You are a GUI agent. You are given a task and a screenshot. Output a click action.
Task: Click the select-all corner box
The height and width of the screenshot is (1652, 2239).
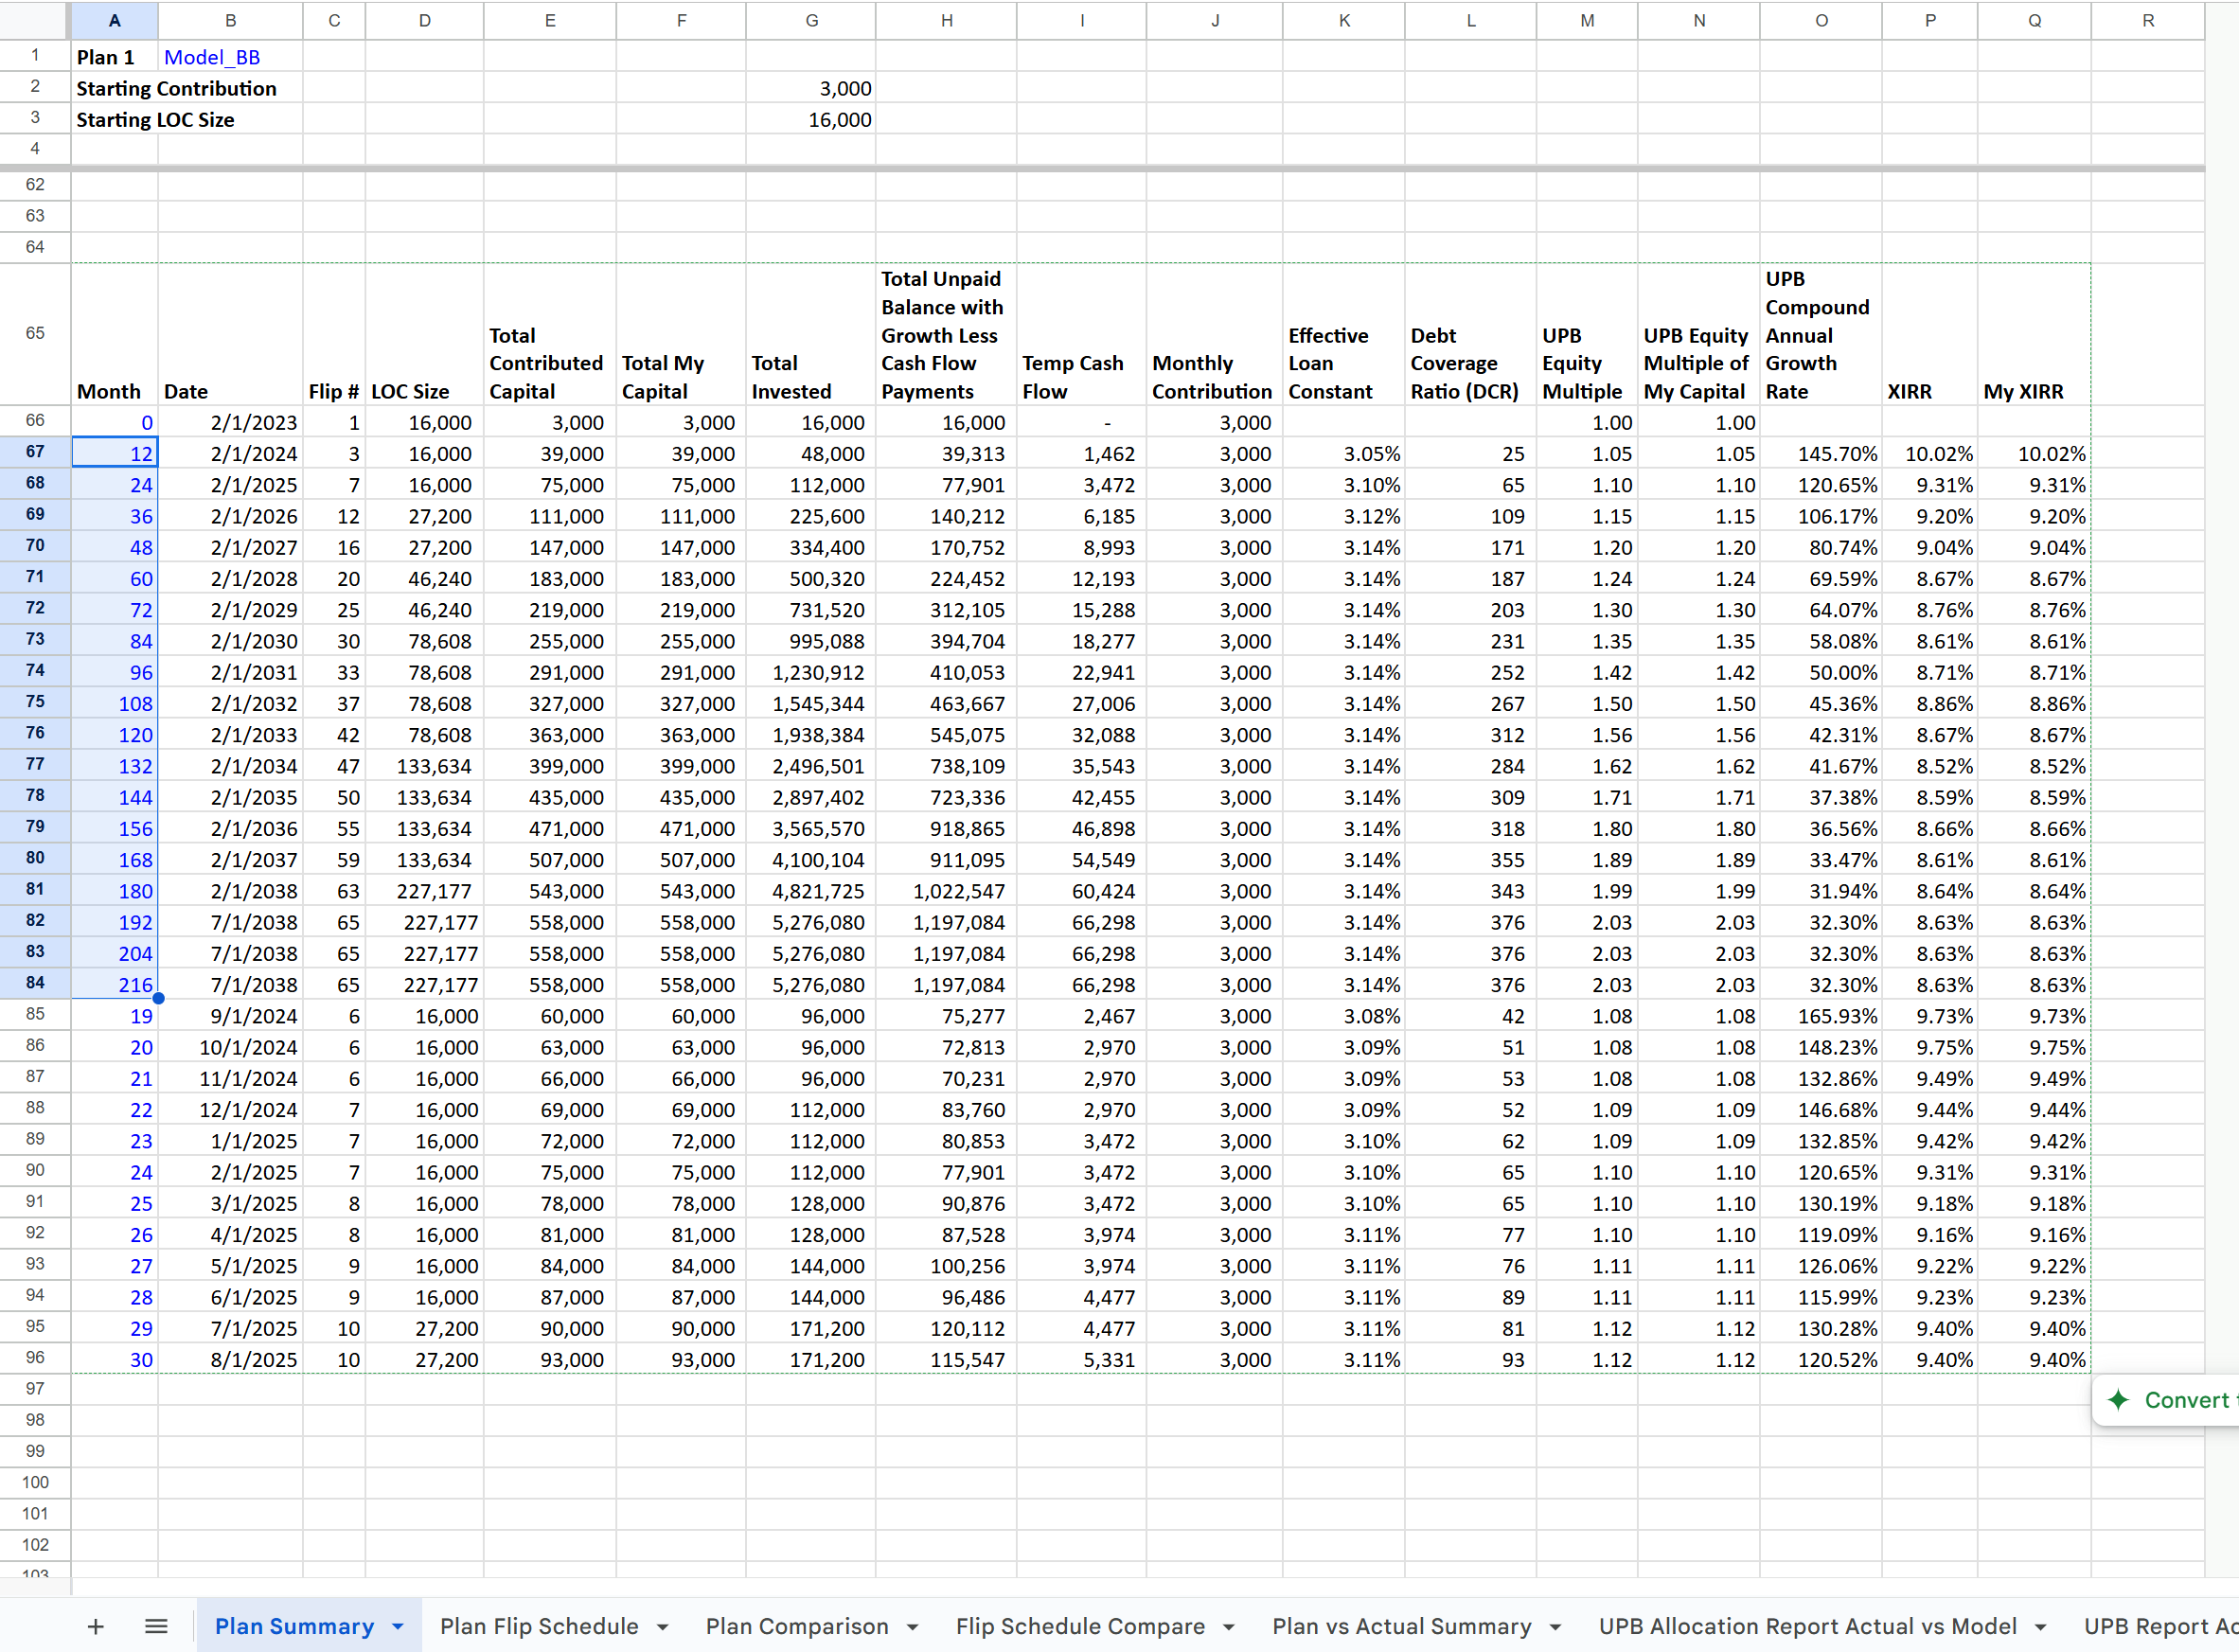[x=35, y=20]
